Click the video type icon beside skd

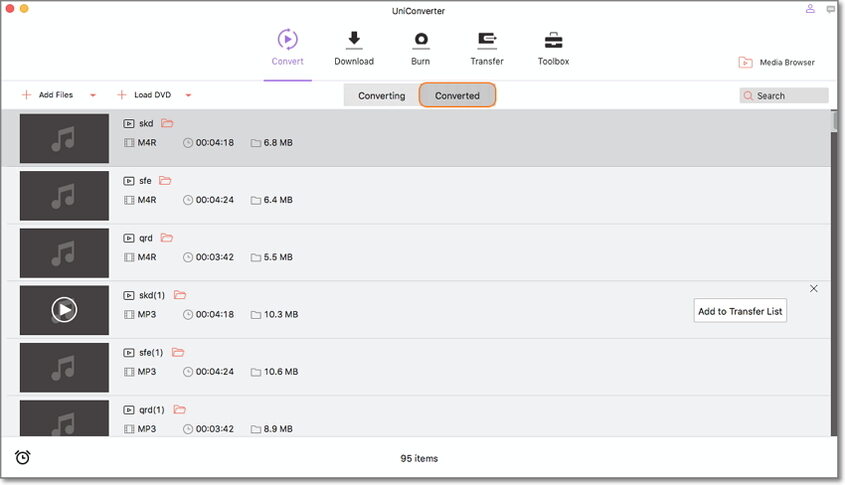click(x=129, y=123)
